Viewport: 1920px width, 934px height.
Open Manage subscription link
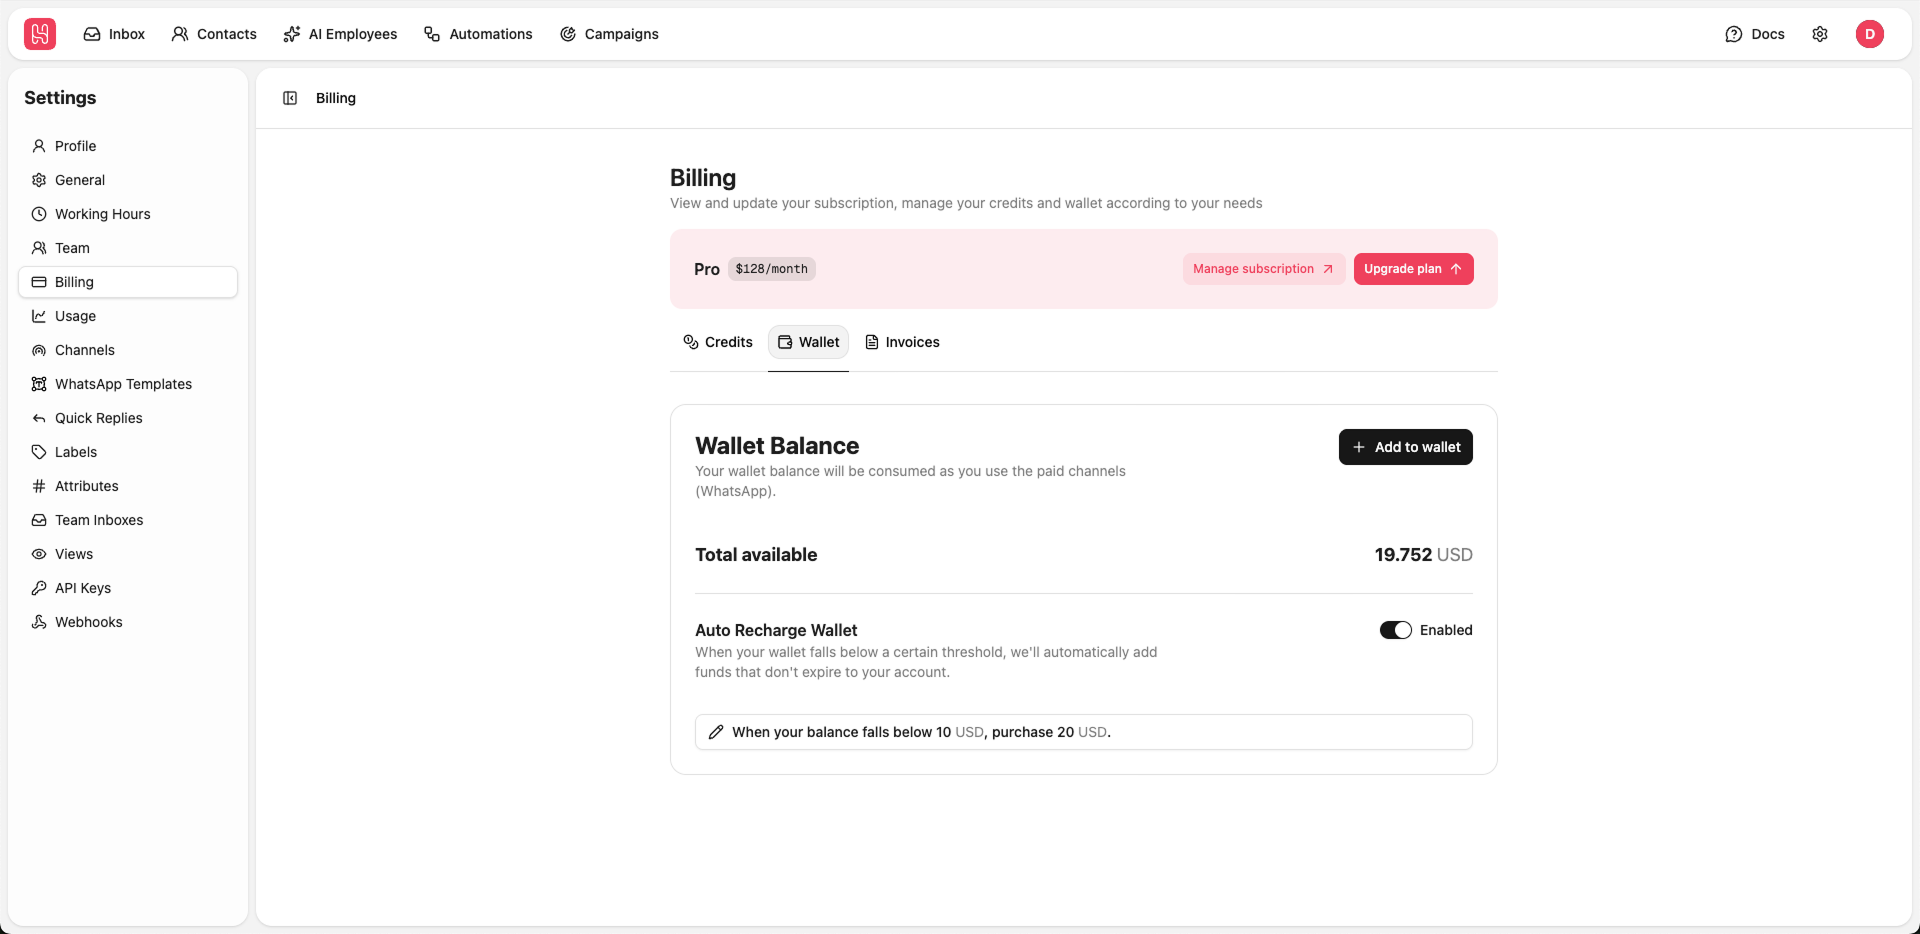pos(1262,269)
